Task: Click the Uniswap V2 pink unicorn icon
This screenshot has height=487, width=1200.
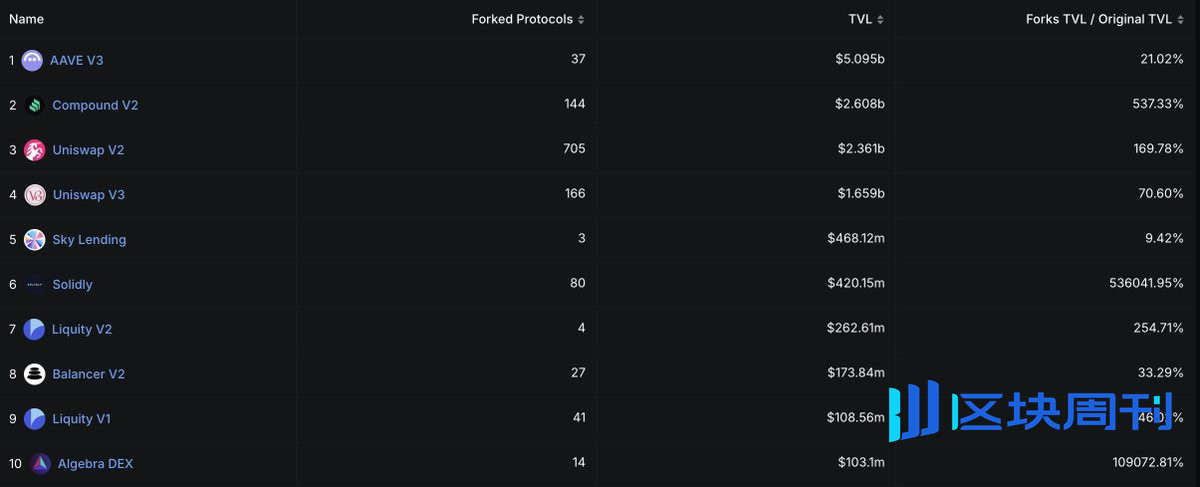Action: (x=35, y=150)
